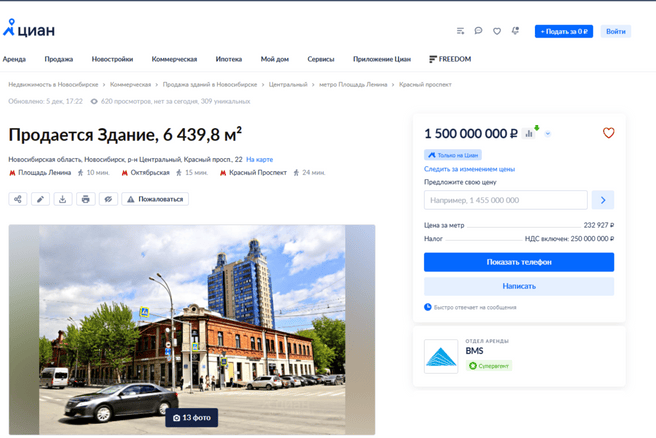Click the add note pencil icon
Image resolution: width=656 pixels, height=438 pixels.
(x=40, y=199)
